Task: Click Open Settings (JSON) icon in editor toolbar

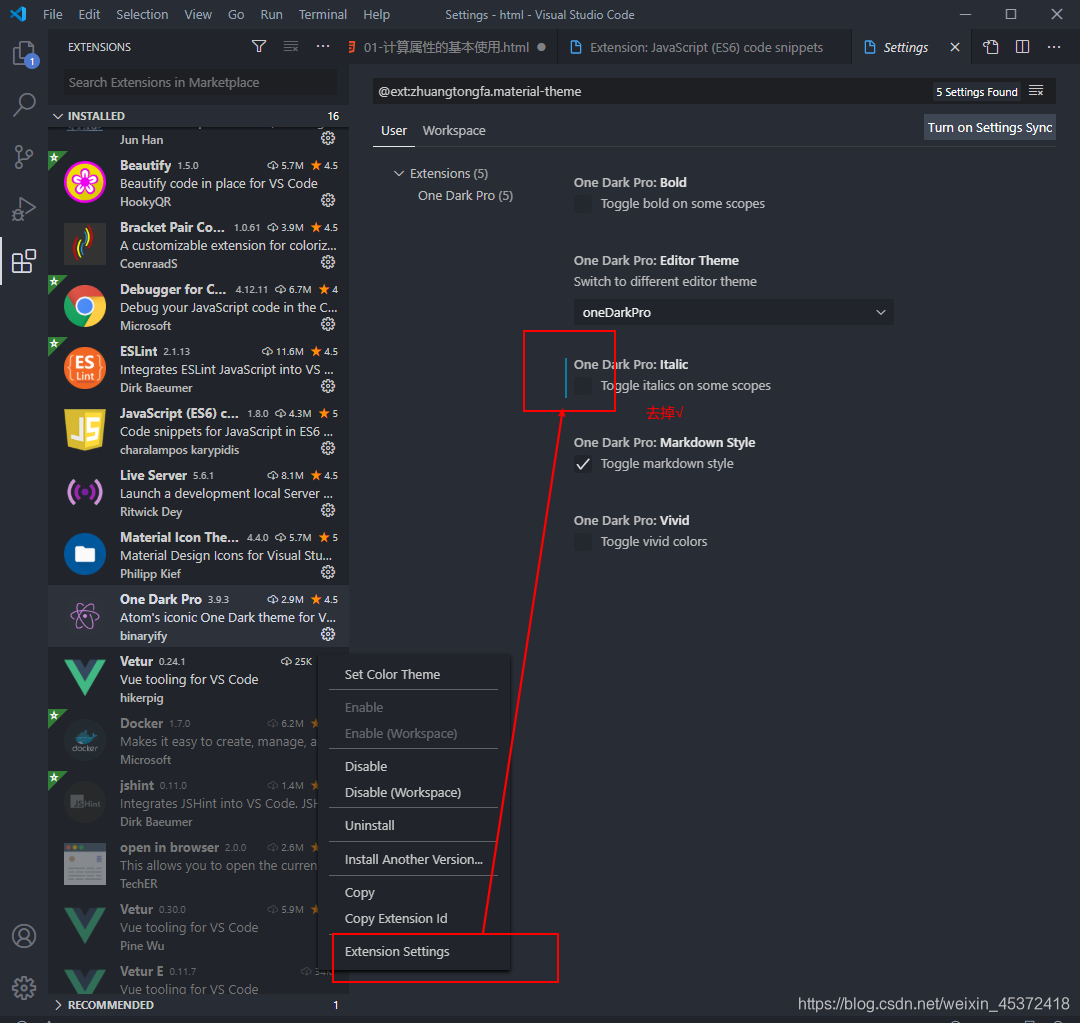Action: click(x=990, y=47)
